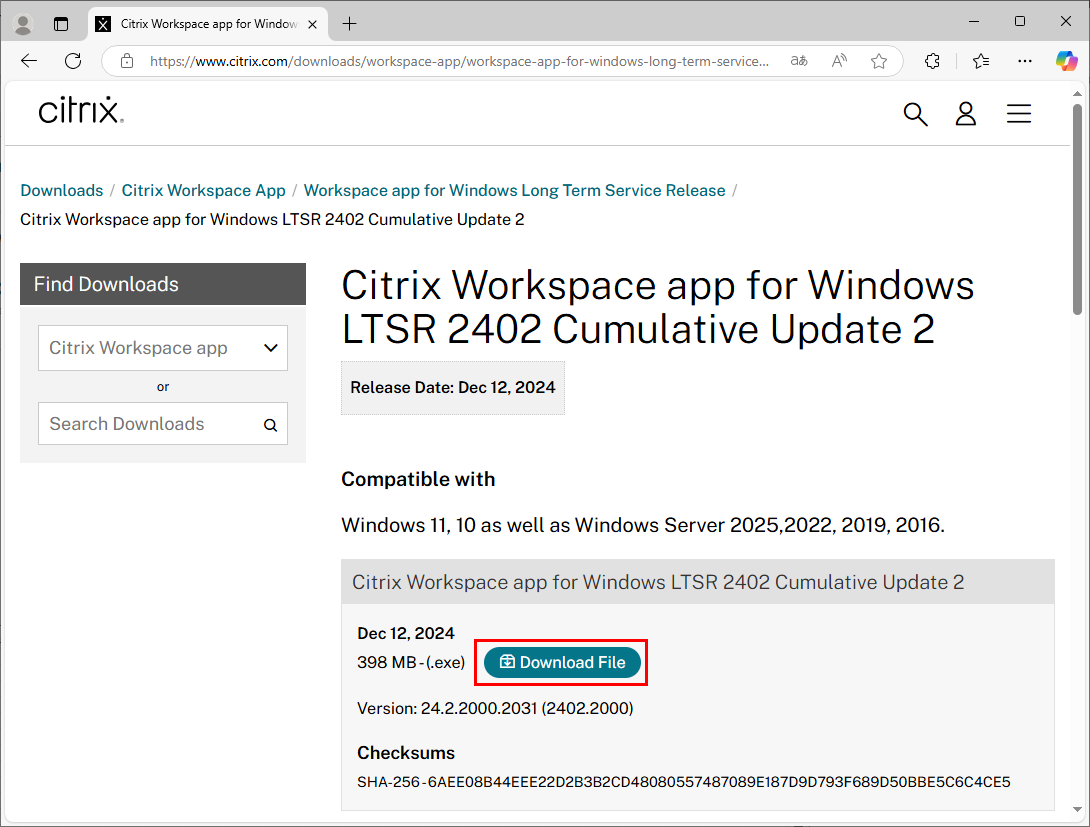Viewport: 1090px width, 827px height.
Task: Open the Copilot sidebar icon
Action: coord(1066,61)
